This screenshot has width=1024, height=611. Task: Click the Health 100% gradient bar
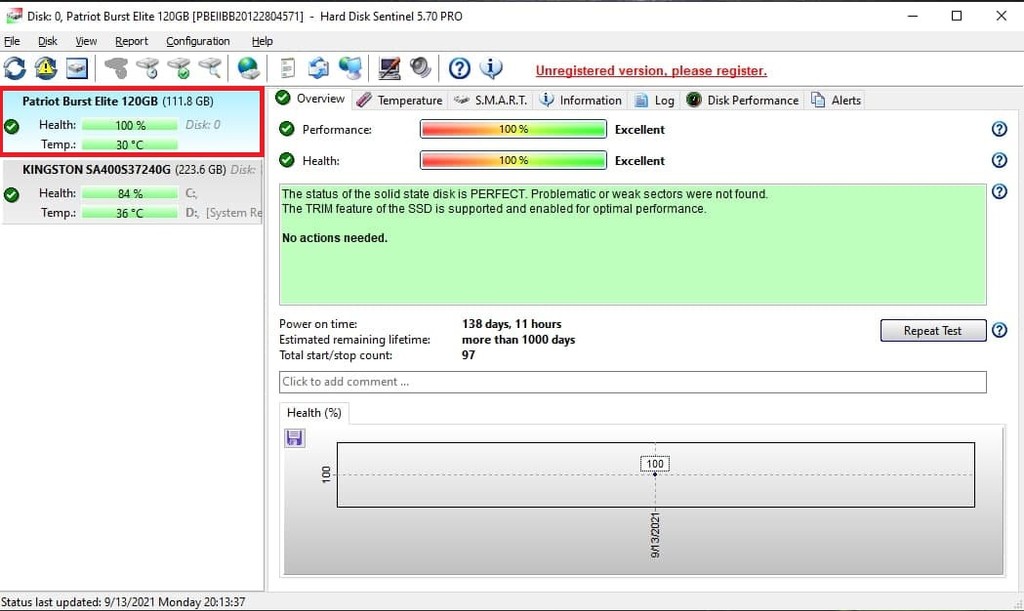pyautogui.click(x=513, y=160)
